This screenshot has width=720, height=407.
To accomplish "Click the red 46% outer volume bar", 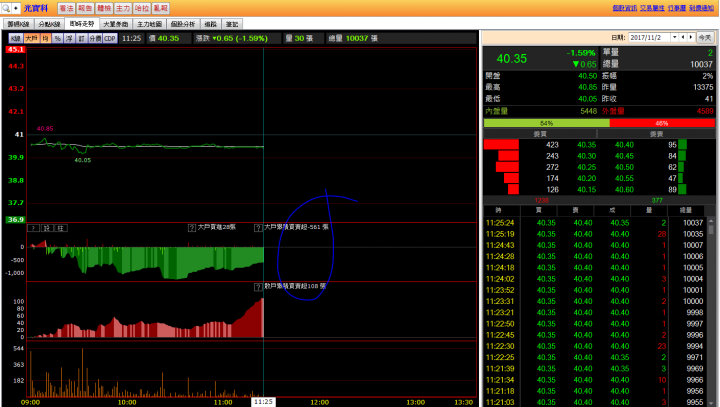I will [x=662, y=123].
